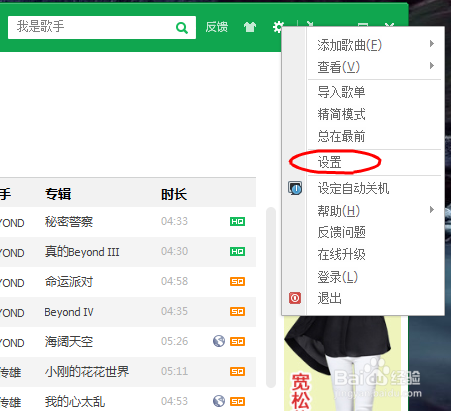Click globe icon on 我的心太乱 row

point(219,401)
